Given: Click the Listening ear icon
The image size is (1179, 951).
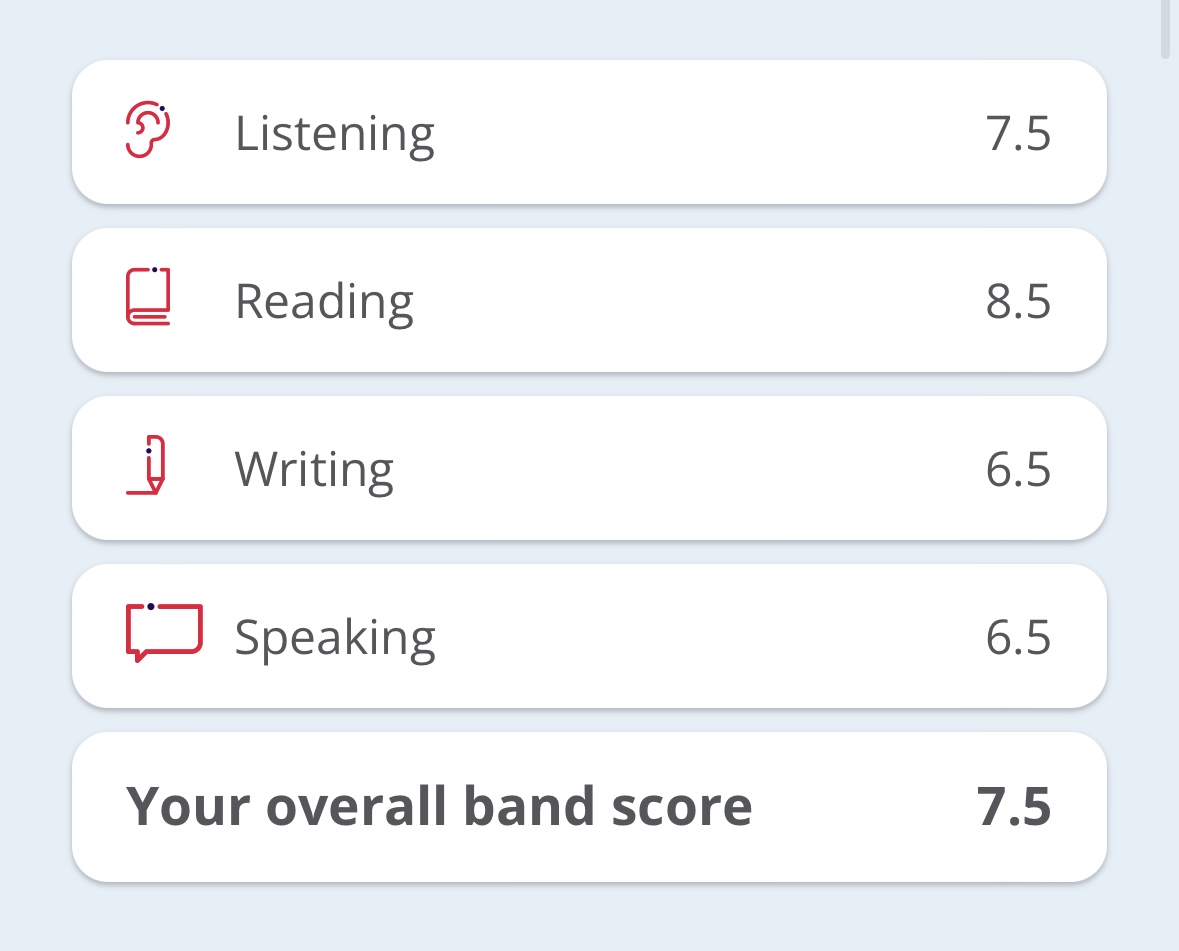Looking at the screenshot, I should [148, 131].
